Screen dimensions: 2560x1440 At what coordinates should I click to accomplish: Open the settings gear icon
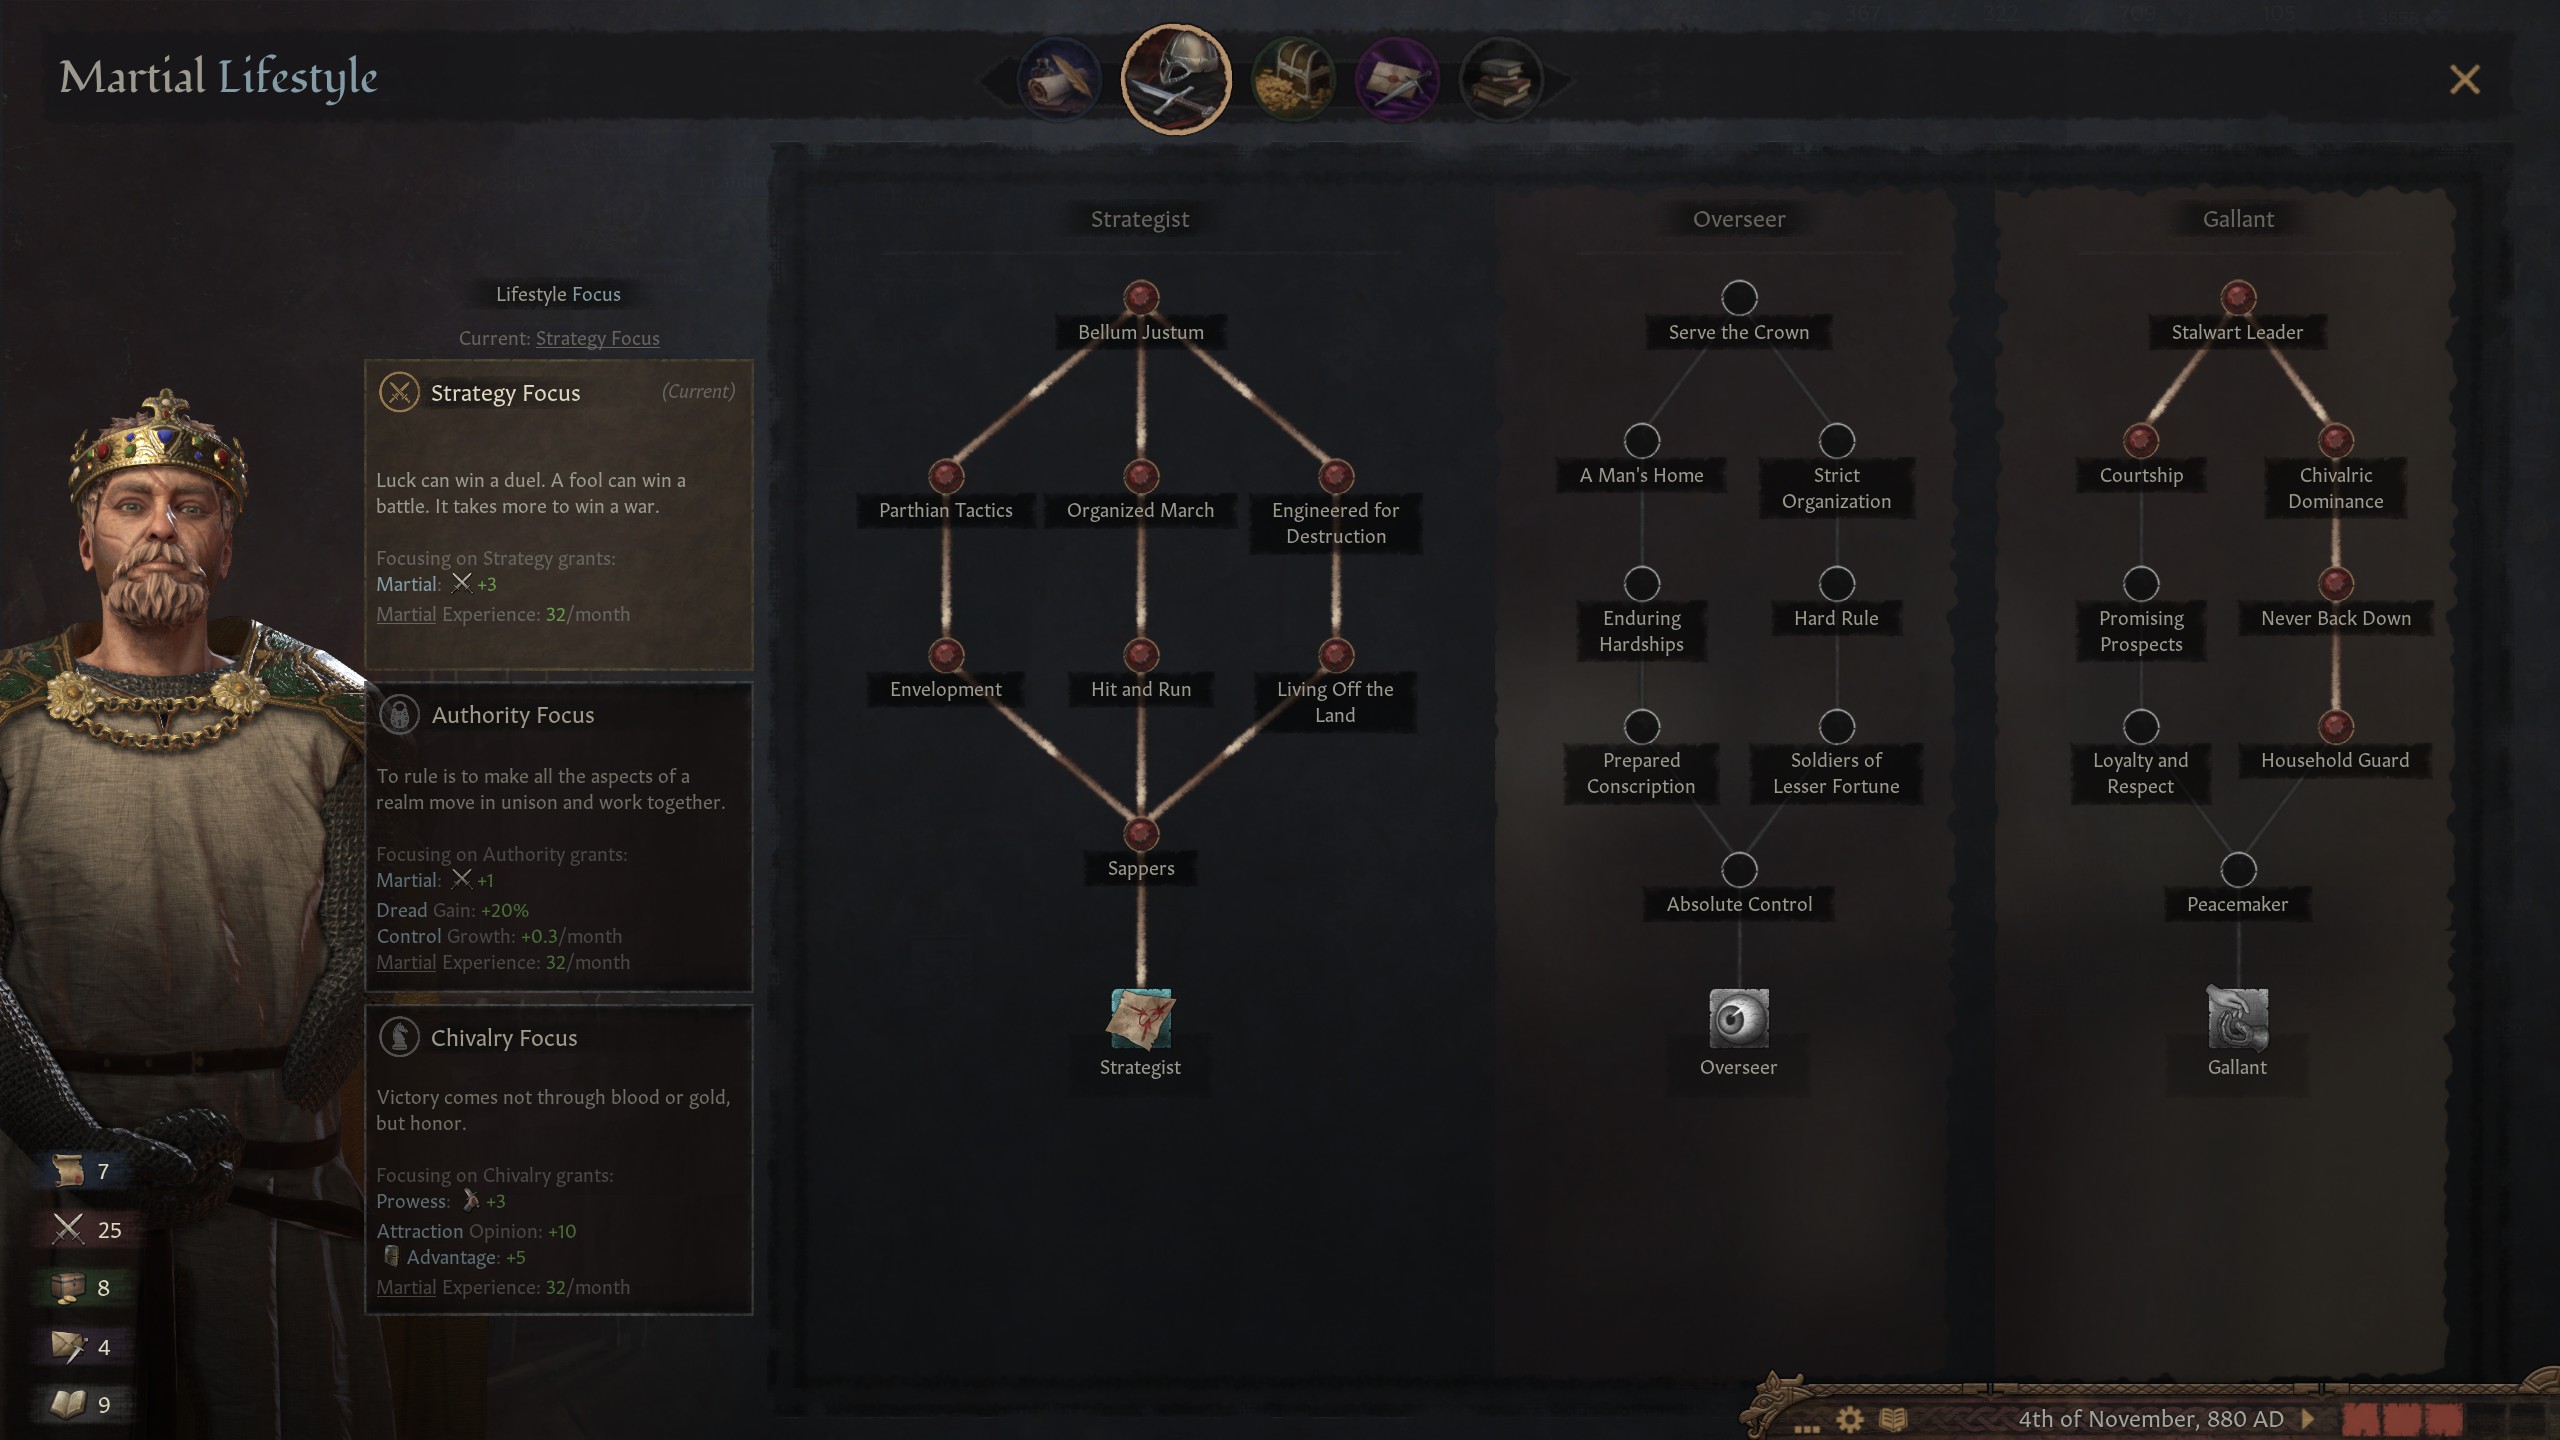(x=1849, y=1419)
